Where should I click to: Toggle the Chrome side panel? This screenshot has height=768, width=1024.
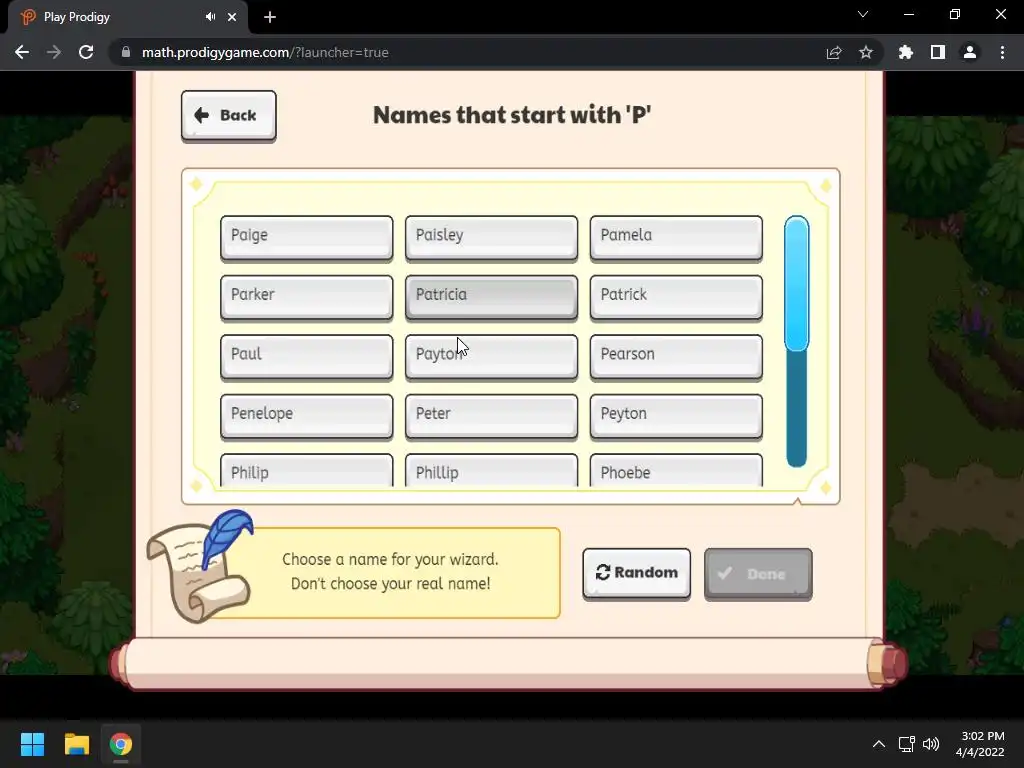tap(938, 52)
